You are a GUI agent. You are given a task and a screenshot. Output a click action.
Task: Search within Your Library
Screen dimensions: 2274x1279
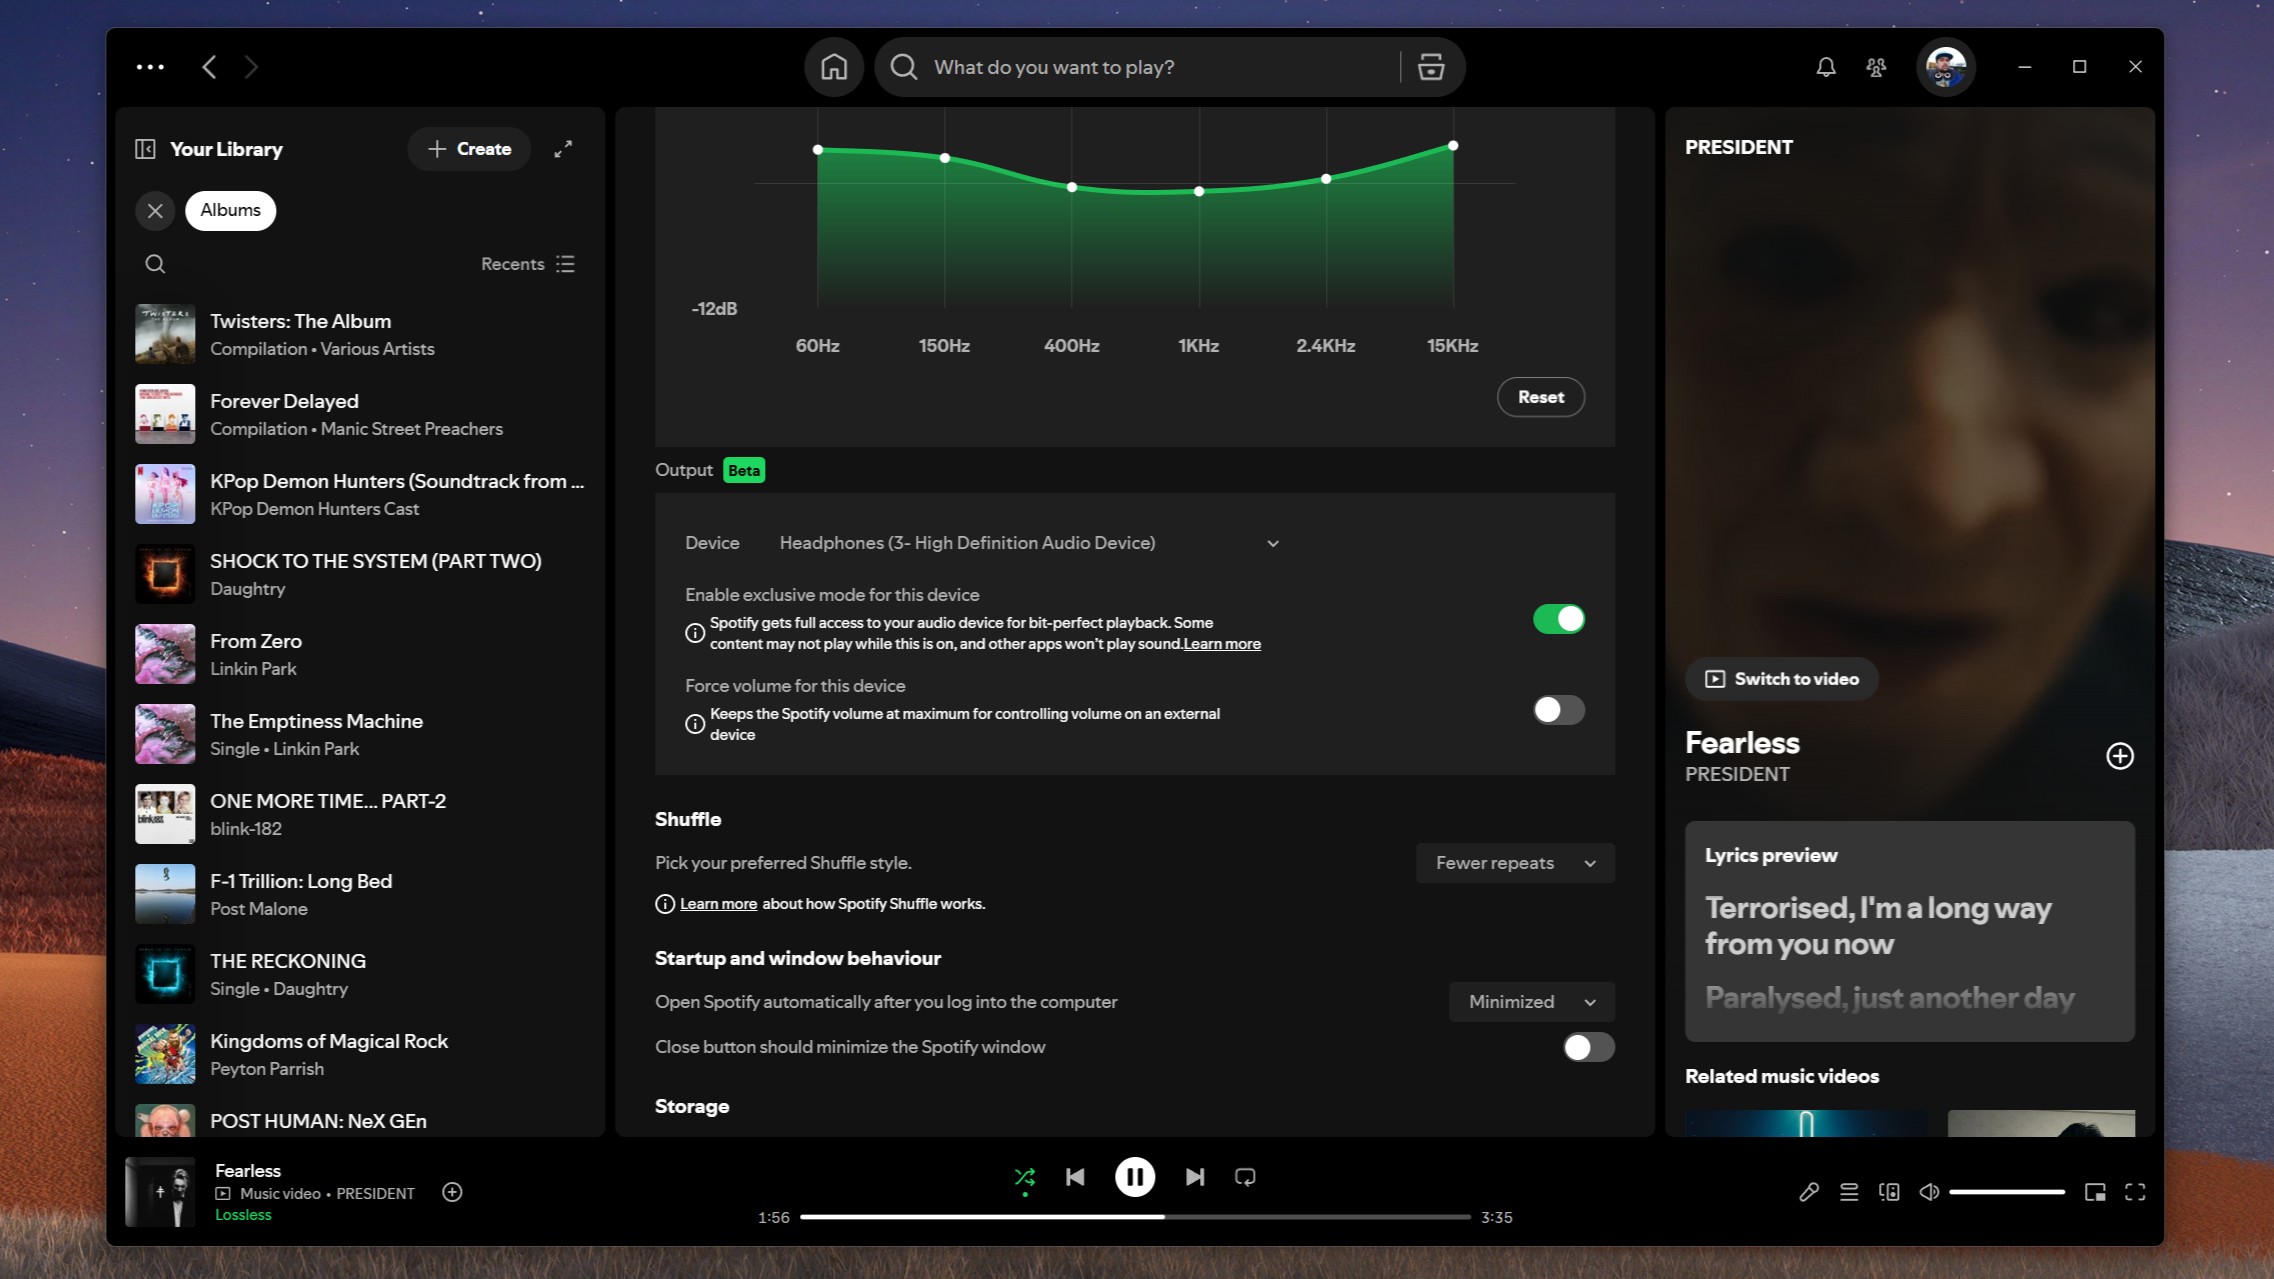[x=155, y=263]
